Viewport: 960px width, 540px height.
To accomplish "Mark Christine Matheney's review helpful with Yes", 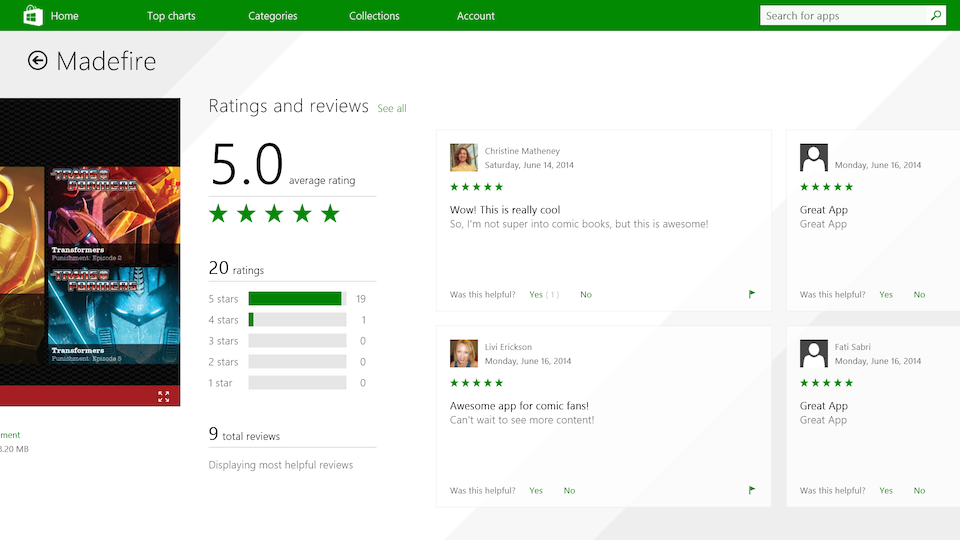I will coord(536,295).
